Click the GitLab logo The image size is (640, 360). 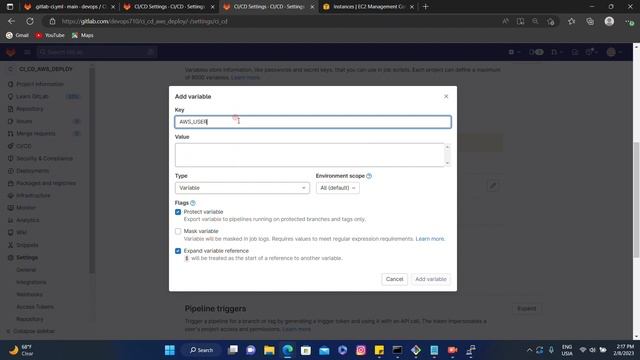tap(11, 52)
